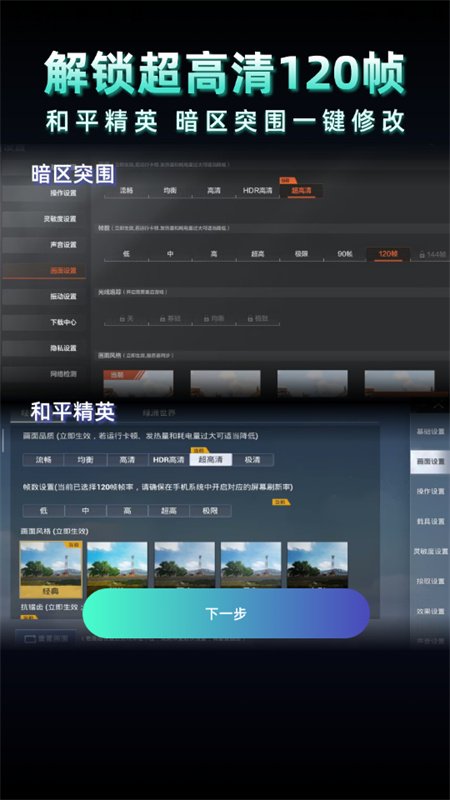The image size is (450, 800).
Task: Choose 流畅 quality in 和平精英 panel
Action: [x=43, y=460]
